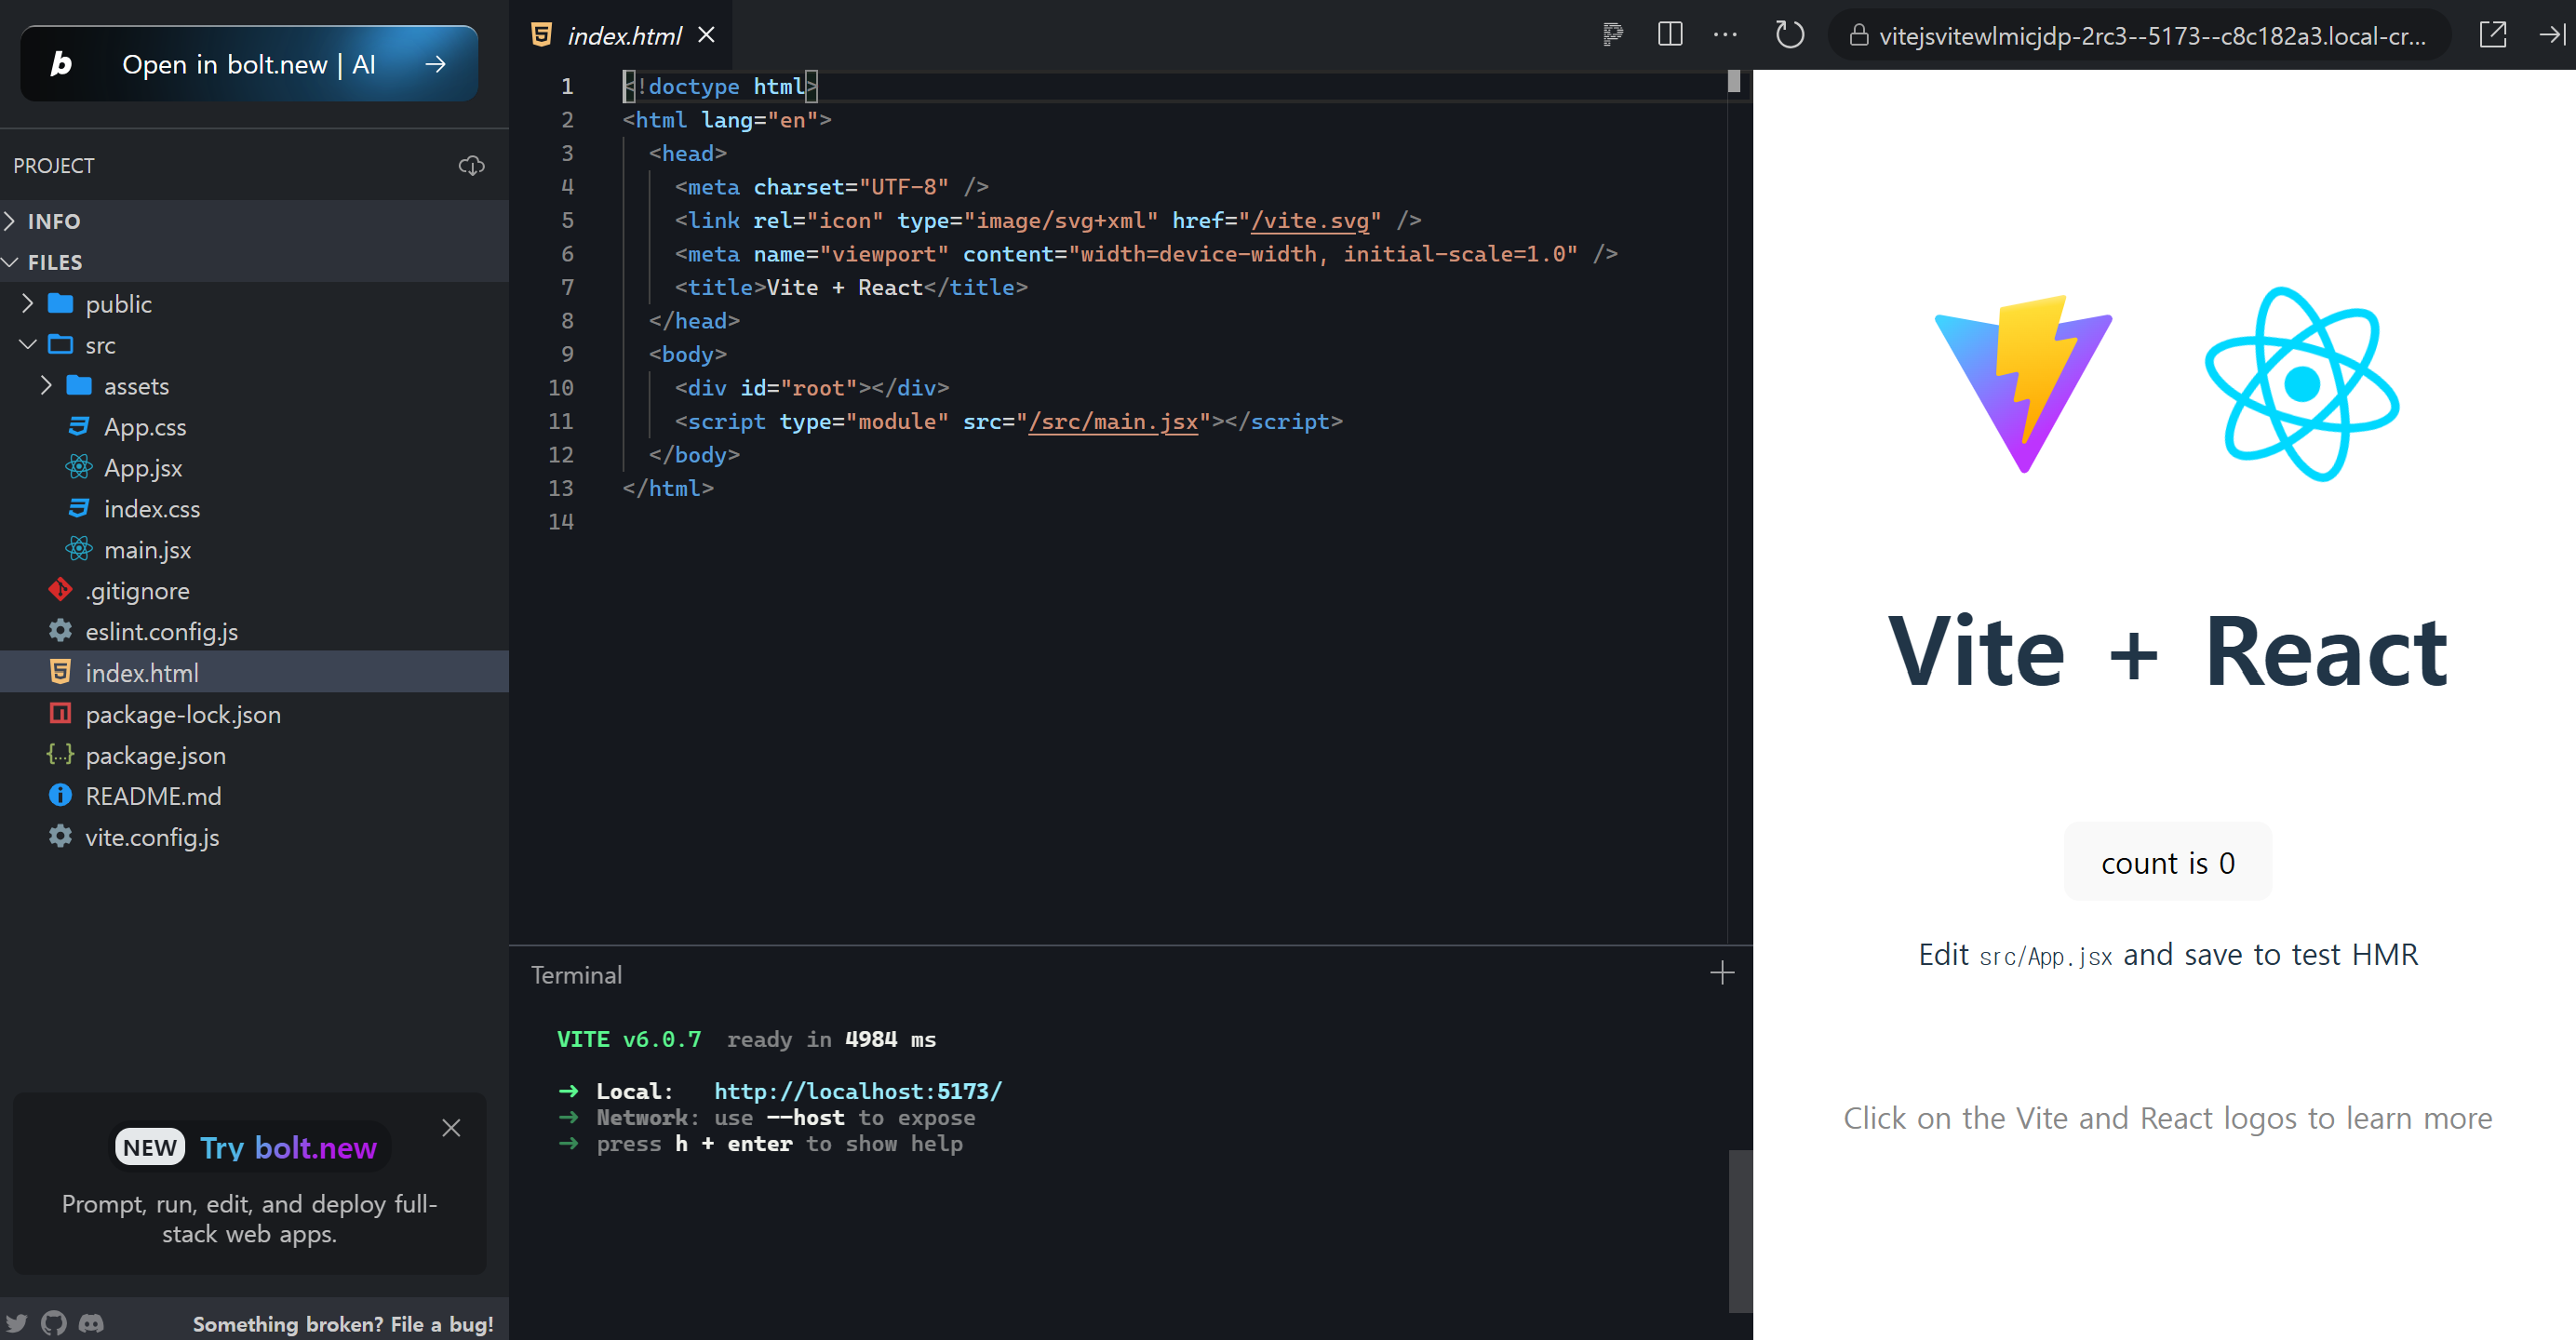Collapse the preview panel with arrow icon

[x=2551, y=35]
